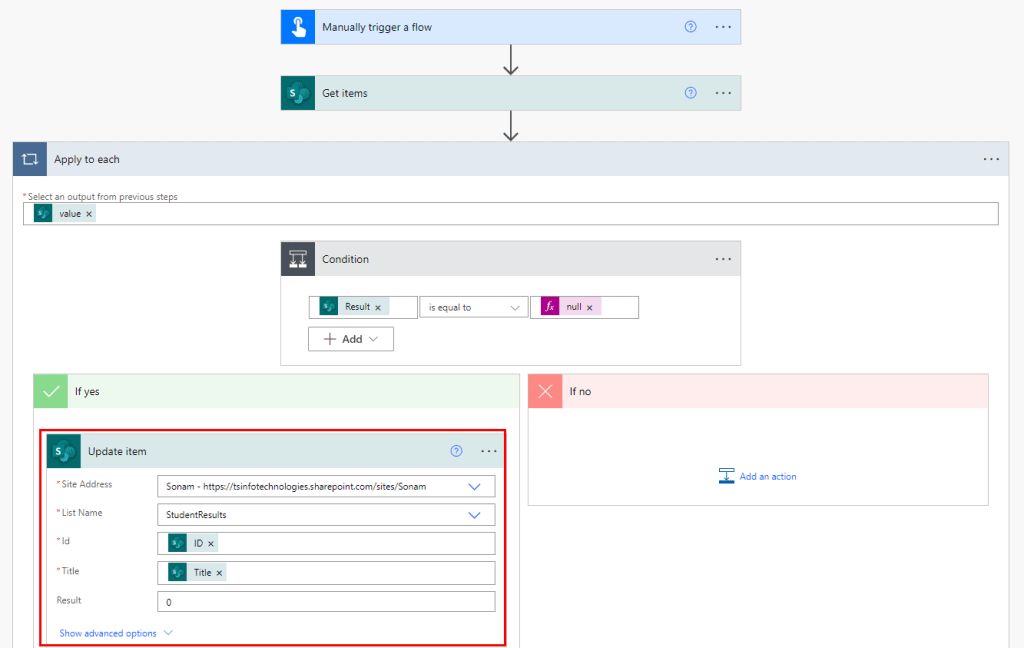The height and width of the screenshot is (648, 1024).
Task: Expand the Get items step header
Action: (511, 93)
